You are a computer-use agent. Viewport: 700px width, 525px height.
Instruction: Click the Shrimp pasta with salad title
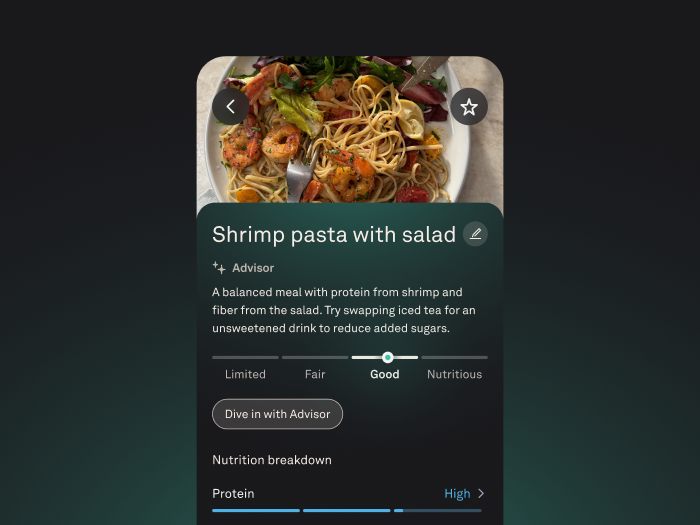[334, 234]
